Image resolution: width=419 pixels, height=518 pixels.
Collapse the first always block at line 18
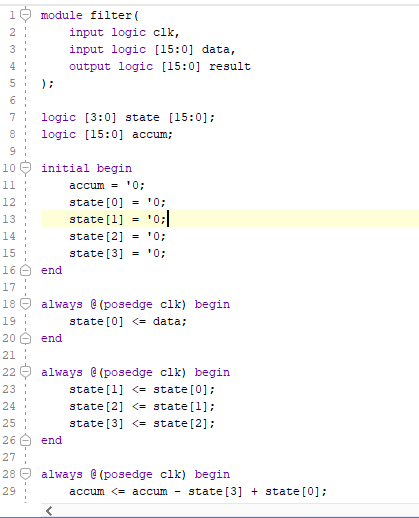click(25, 304)
